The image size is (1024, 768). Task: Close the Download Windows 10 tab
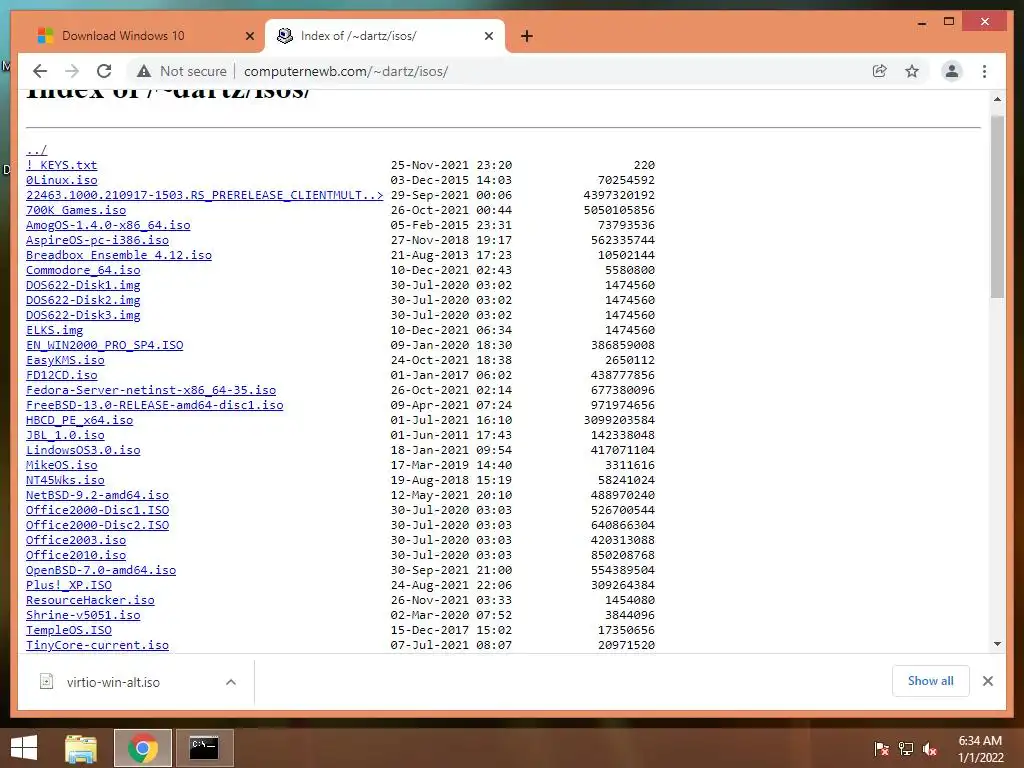point(249,36)
